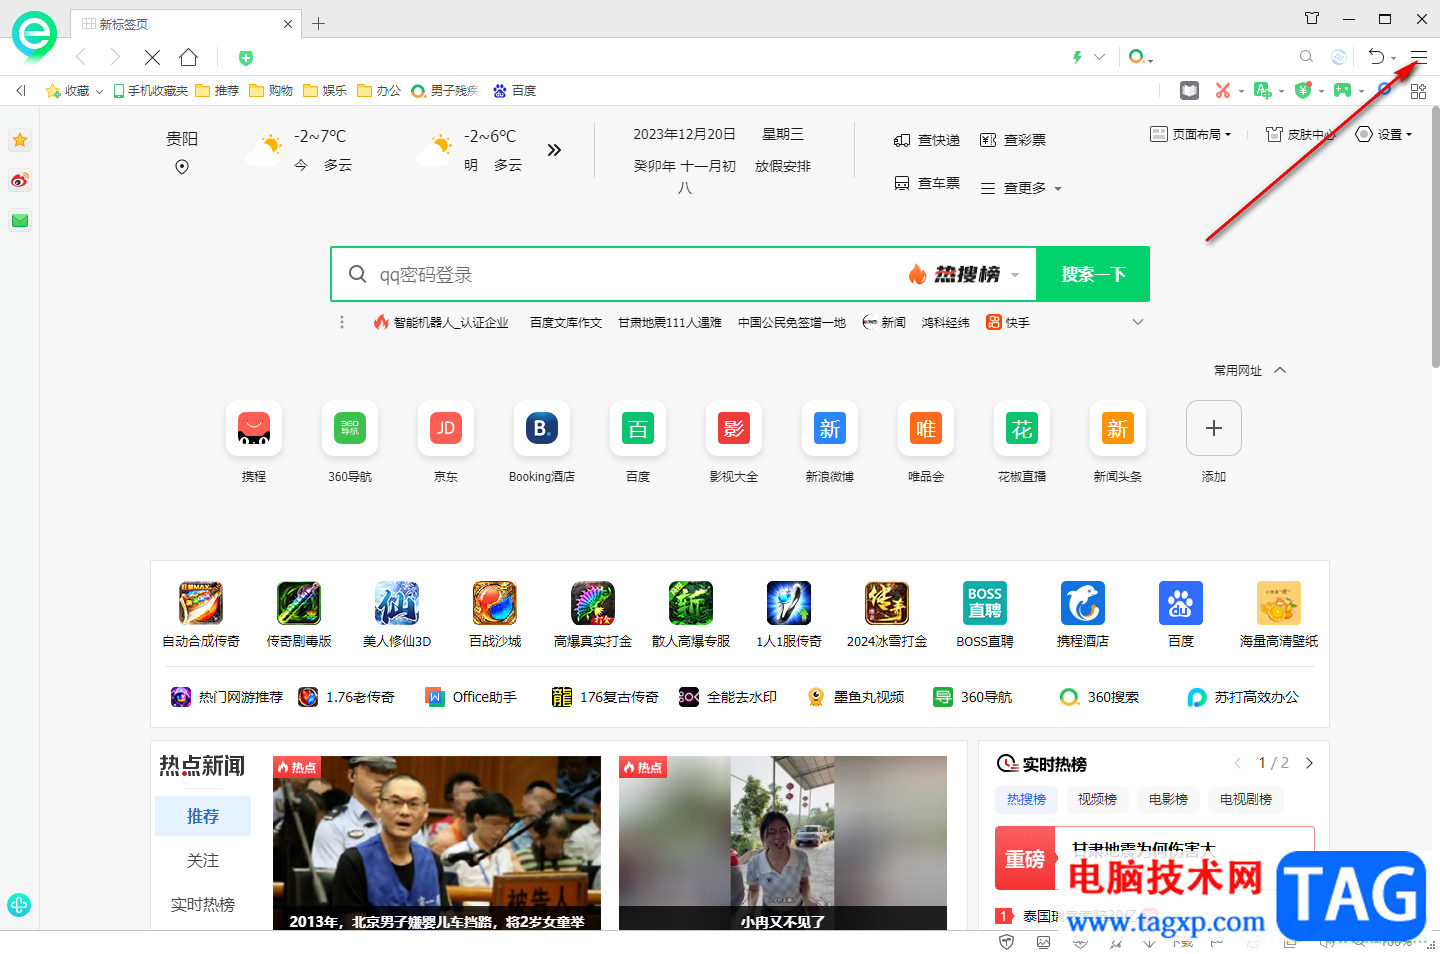This screenshot has height=954, width=1440.
Task: Click the 查快递 package tracking icon
Action: (x=903, y=140)
